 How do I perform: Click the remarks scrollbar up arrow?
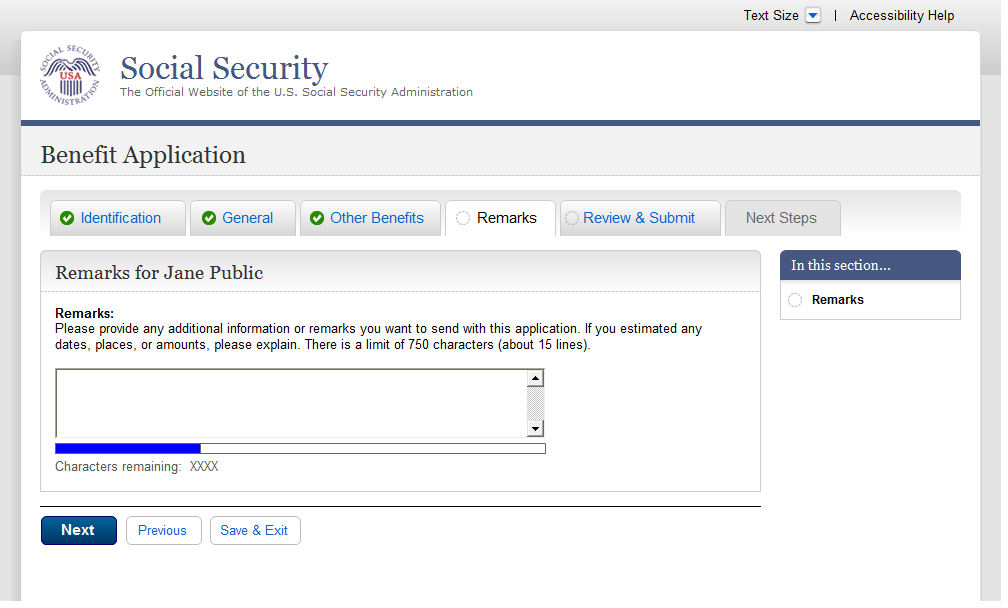click(535, 379)
